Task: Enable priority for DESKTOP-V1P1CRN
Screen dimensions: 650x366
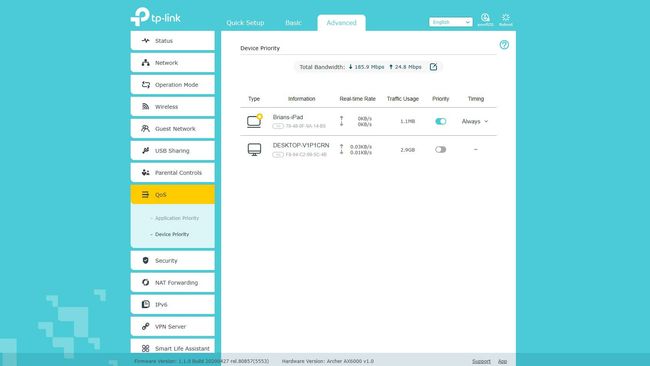Action: (441, 149)
